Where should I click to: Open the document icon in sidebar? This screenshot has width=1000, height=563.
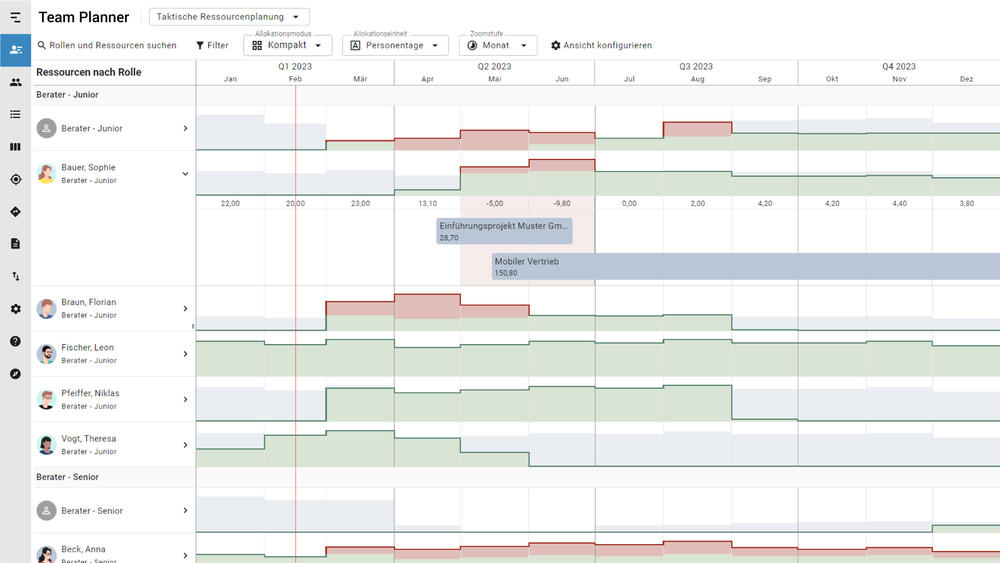point(15,244)
